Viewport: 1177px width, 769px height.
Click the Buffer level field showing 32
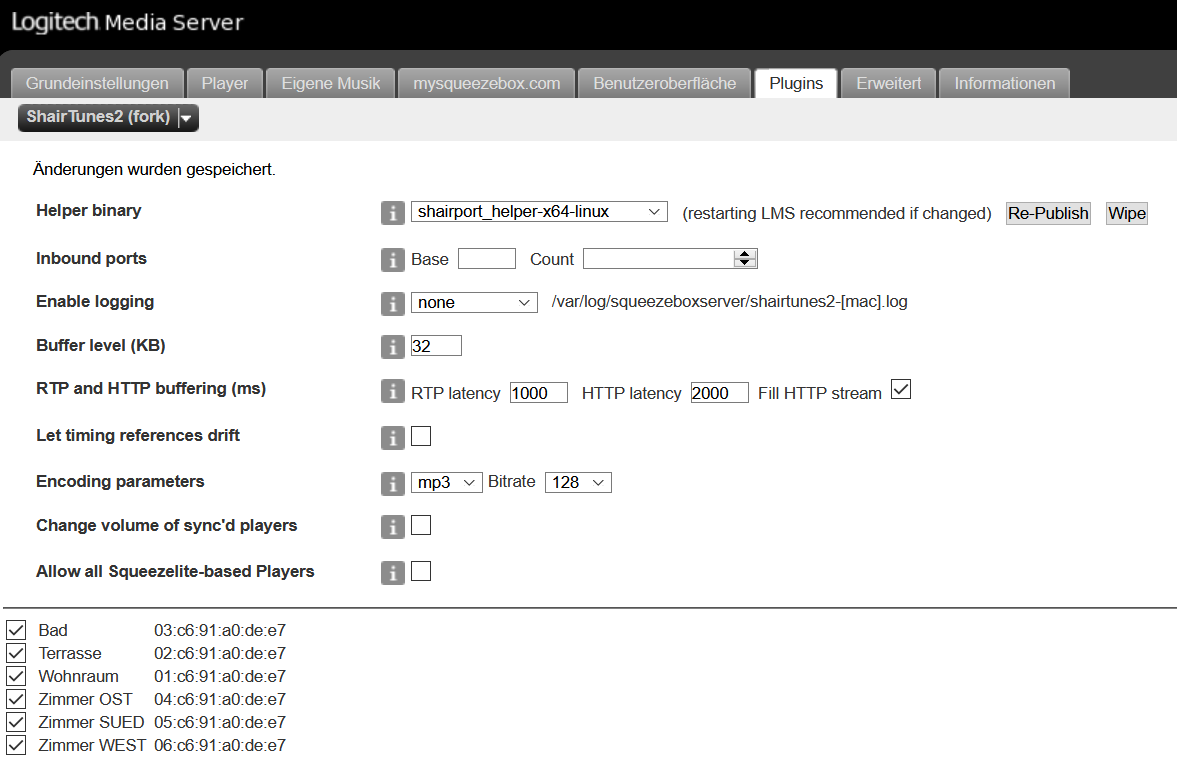click(436, 345)
